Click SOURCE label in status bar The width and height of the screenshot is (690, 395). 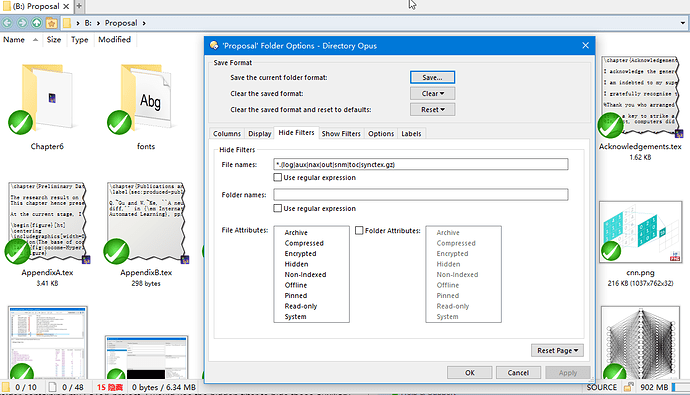tap(602, 387)
